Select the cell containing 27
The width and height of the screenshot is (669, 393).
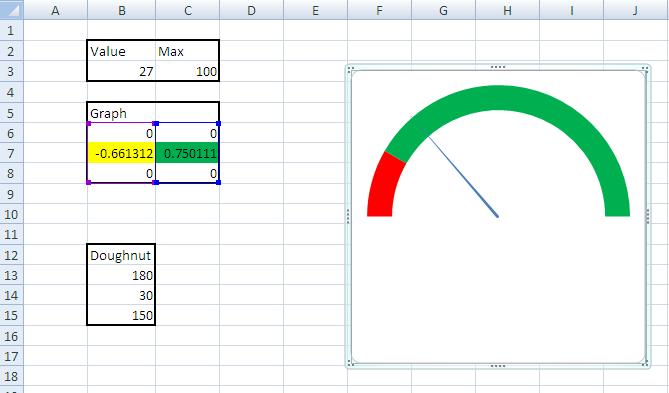coord(122,71)
